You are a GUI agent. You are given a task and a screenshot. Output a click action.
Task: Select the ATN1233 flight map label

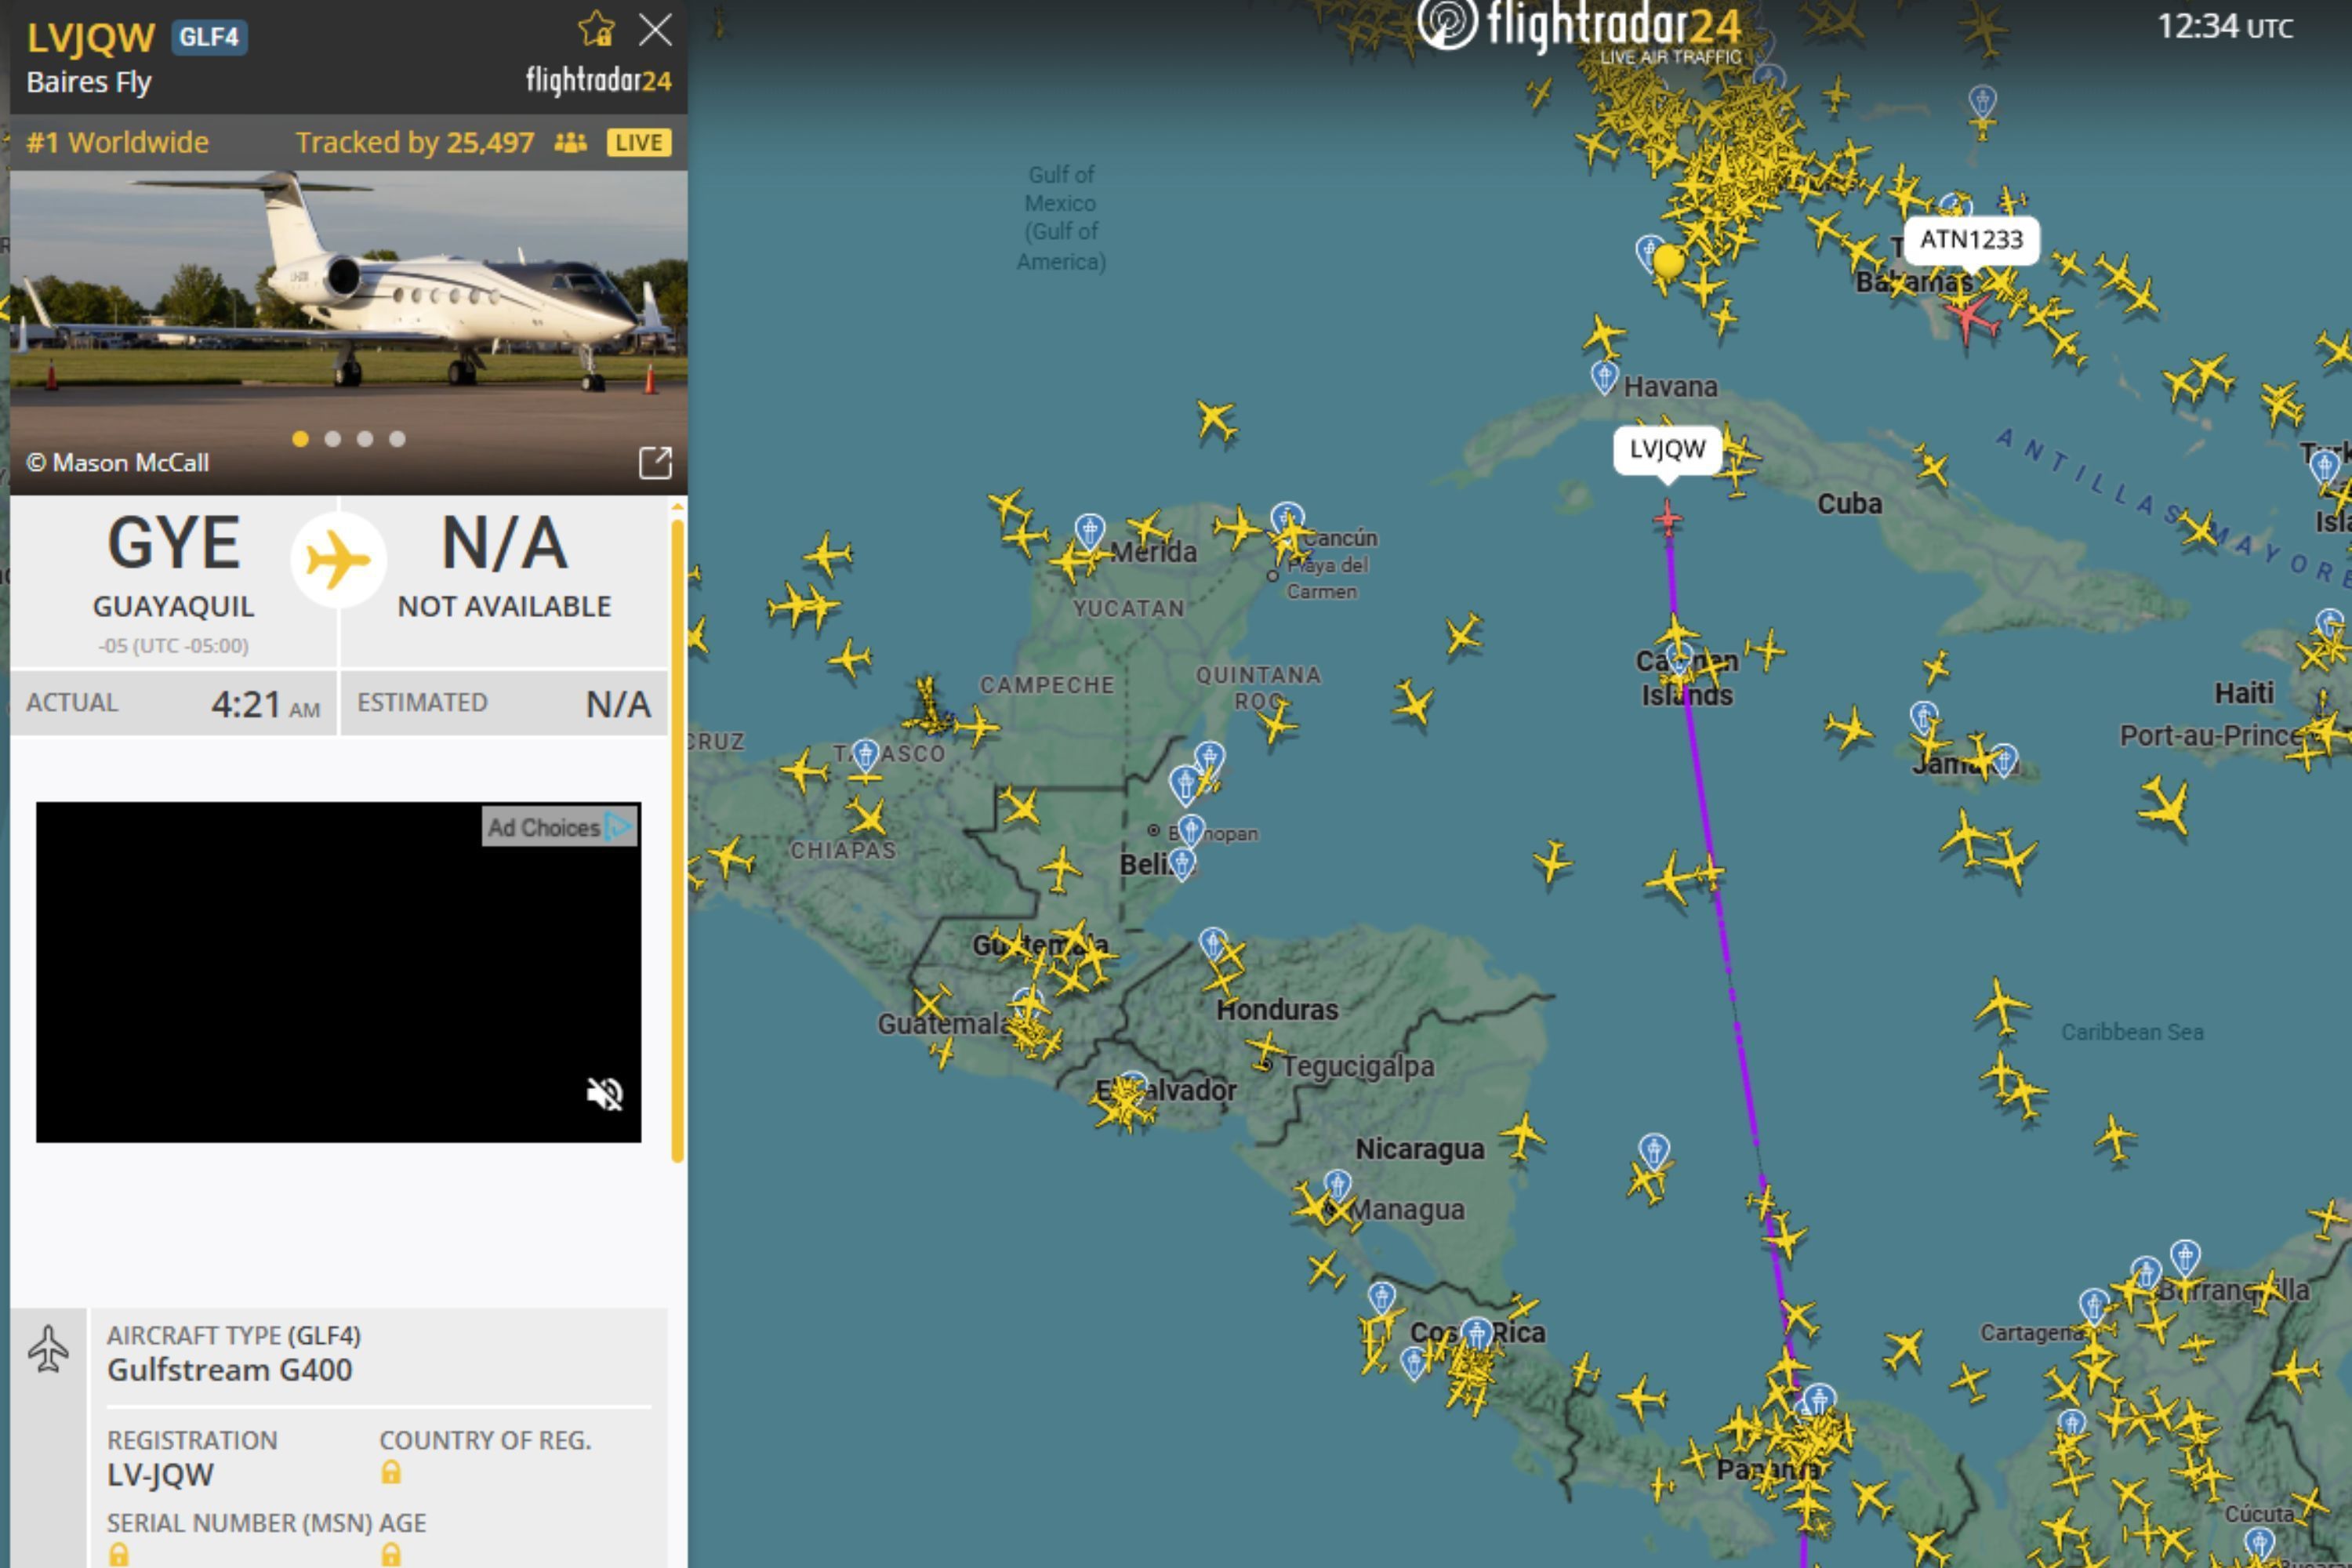[1971, 240]
